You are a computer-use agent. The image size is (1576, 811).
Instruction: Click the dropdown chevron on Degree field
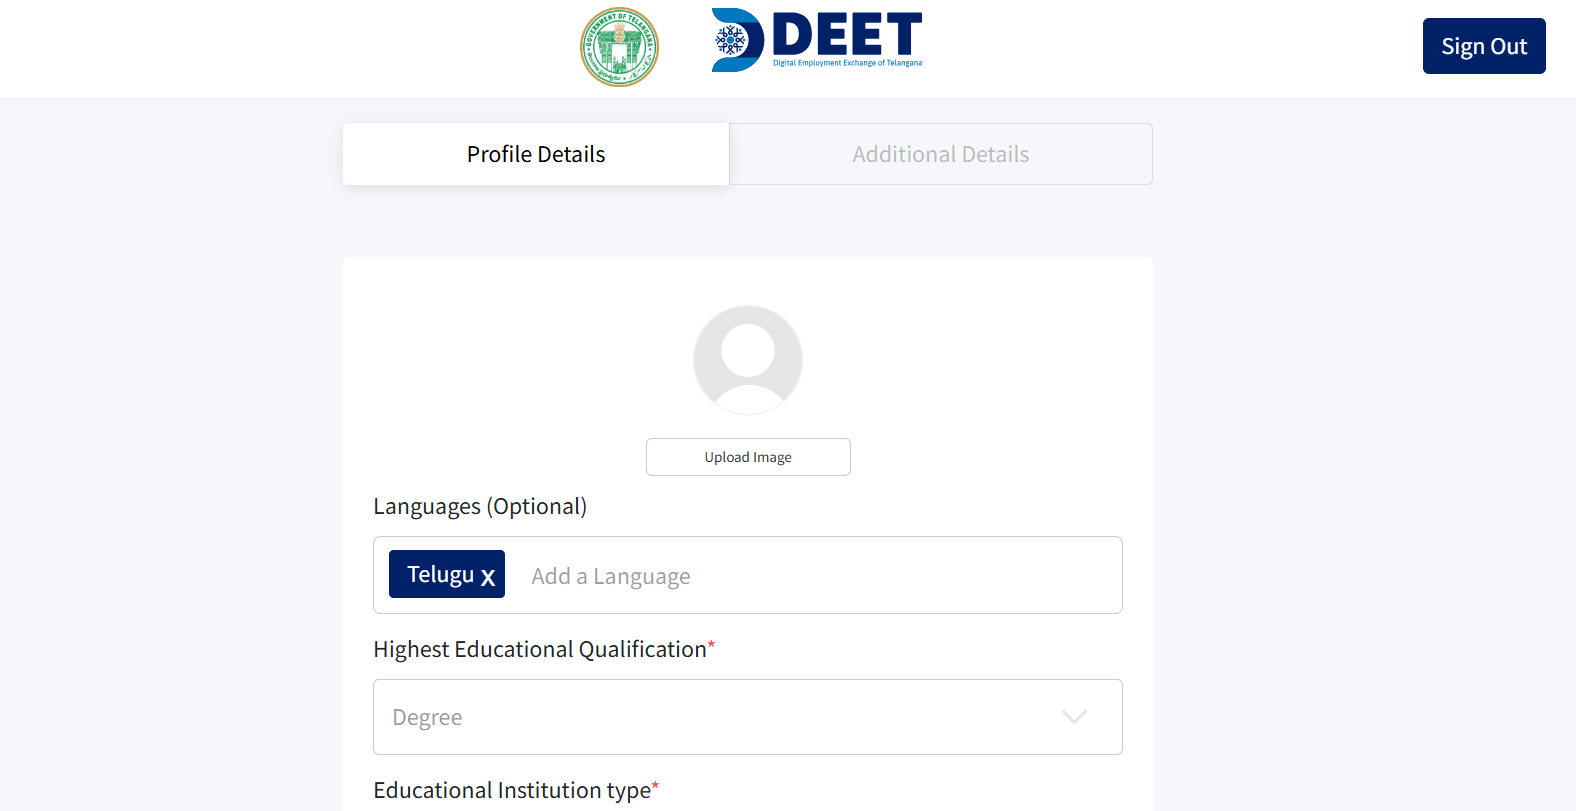coord(1074,717)
